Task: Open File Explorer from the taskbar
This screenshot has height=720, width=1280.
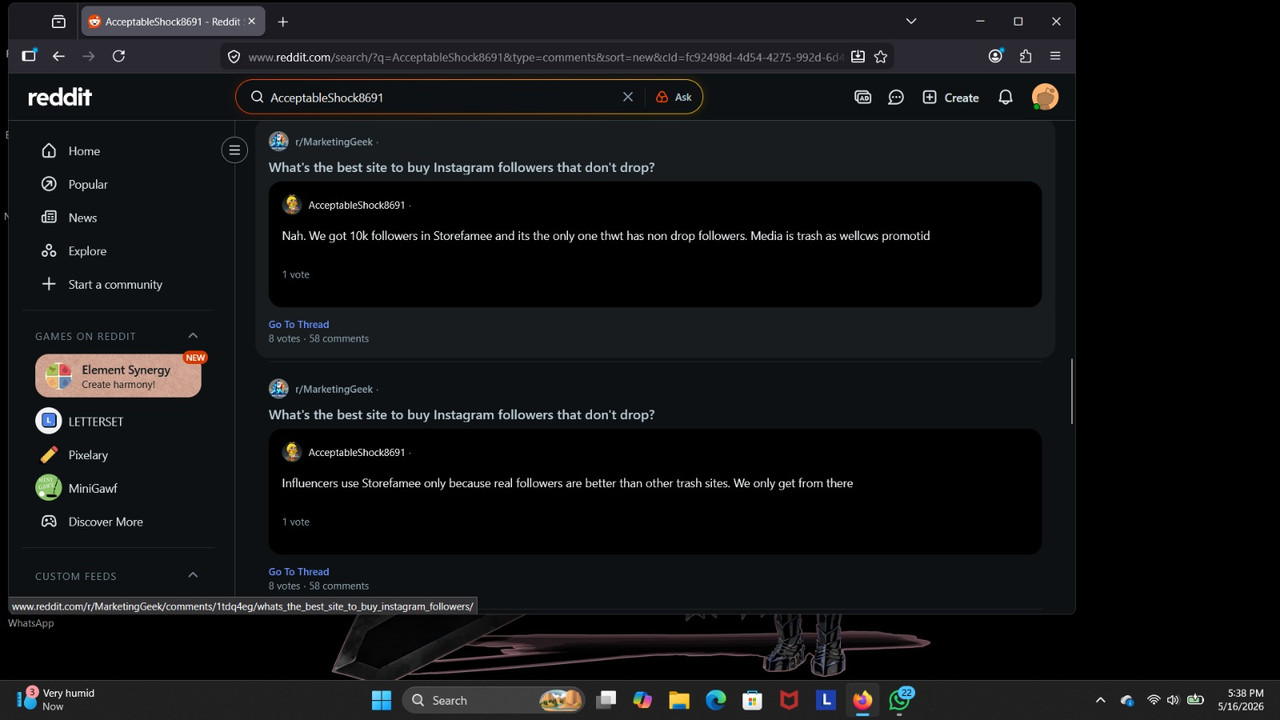Action: click(679, 700)
